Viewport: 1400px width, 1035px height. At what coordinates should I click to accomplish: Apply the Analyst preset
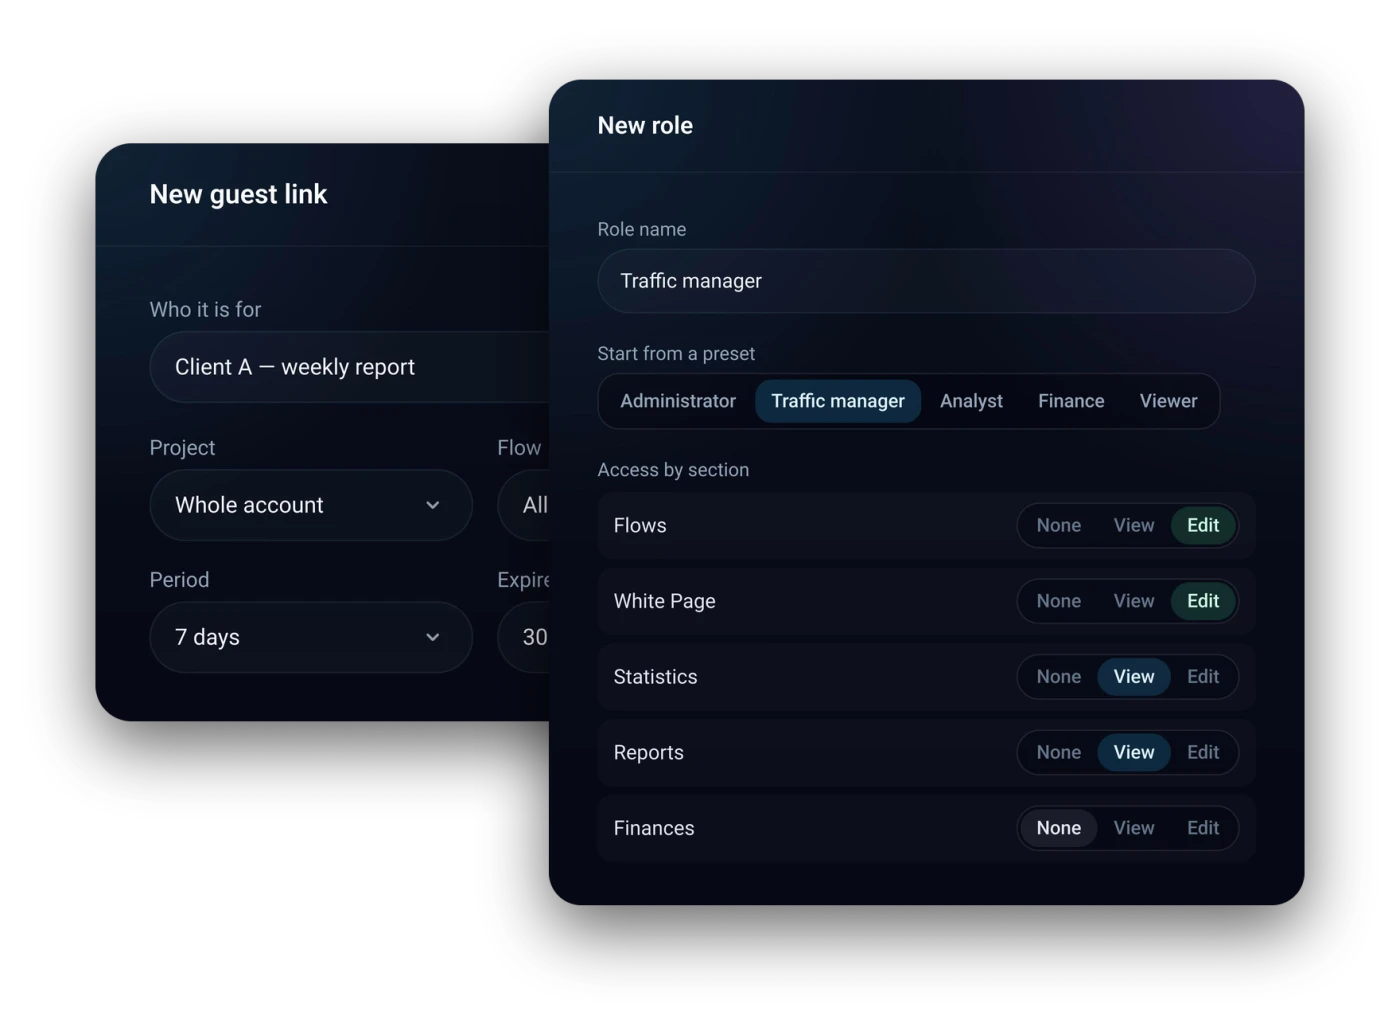click(971, 401)
